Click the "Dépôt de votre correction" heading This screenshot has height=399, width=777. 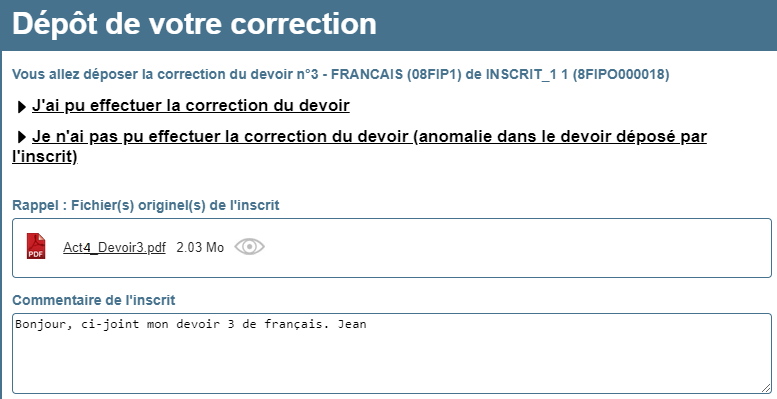coord(194,24)
